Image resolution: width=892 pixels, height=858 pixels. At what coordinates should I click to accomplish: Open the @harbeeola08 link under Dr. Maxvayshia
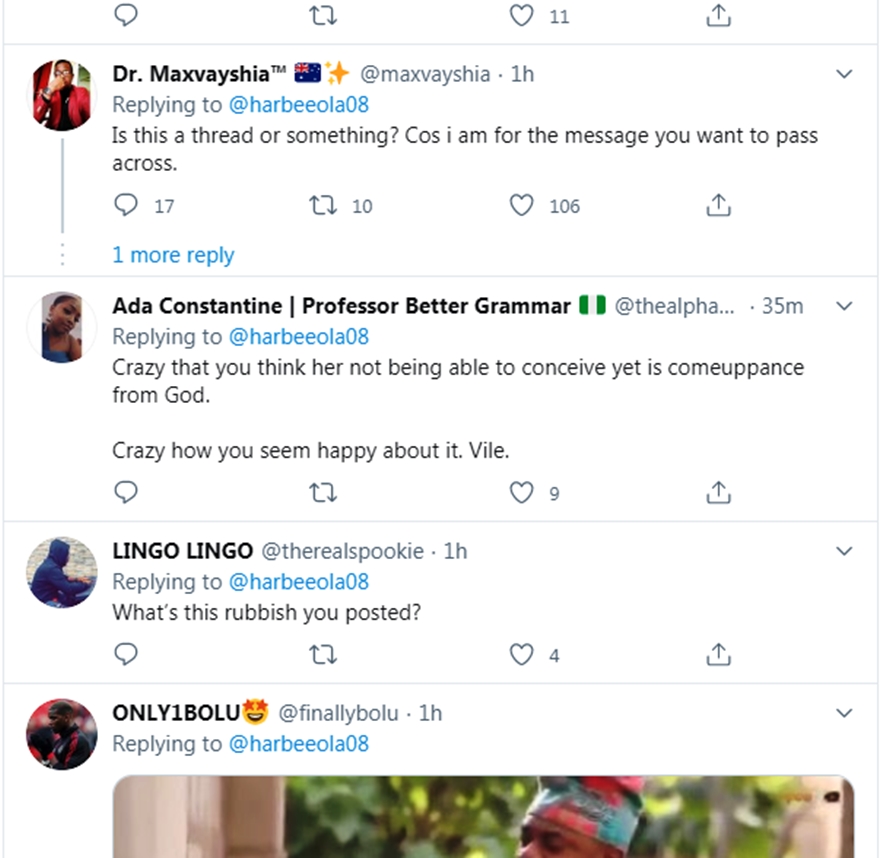click(x=298, y=105)
